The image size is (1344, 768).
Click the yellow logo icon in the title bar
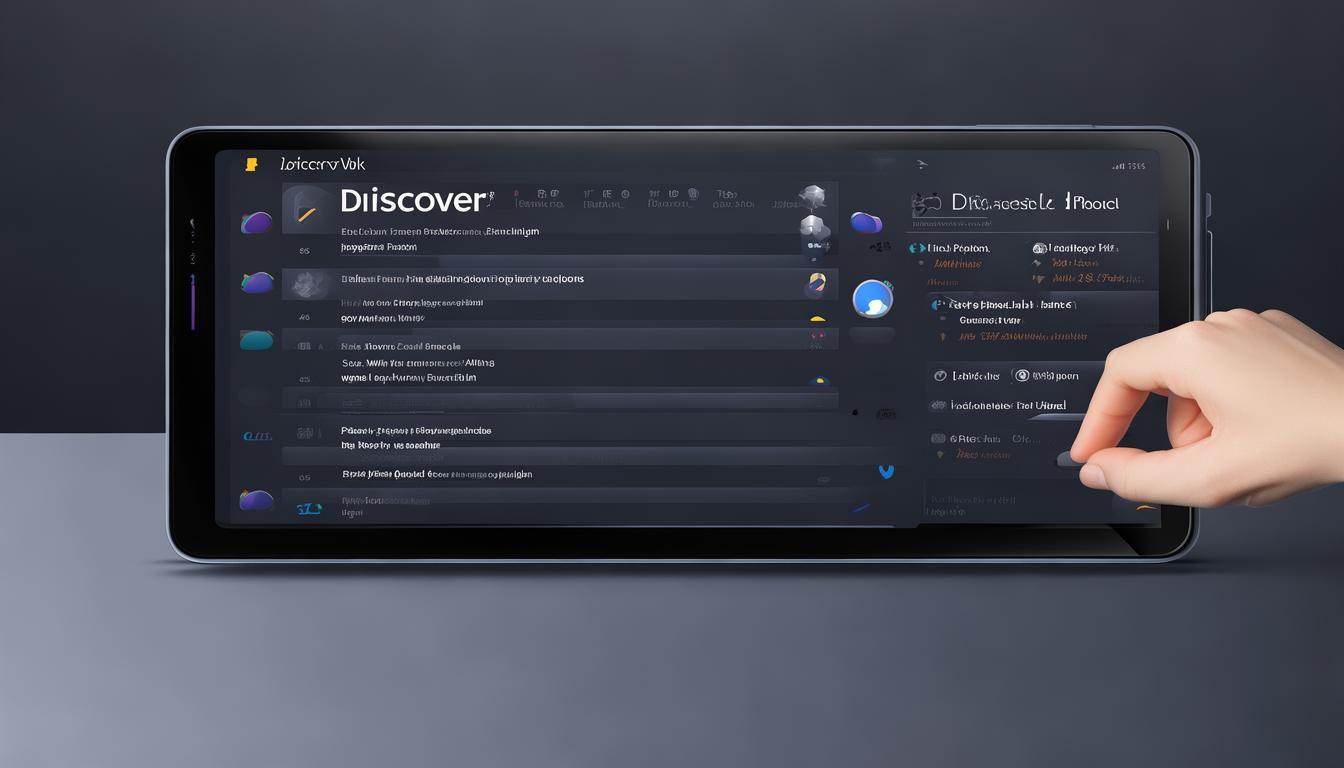[251, 164]
